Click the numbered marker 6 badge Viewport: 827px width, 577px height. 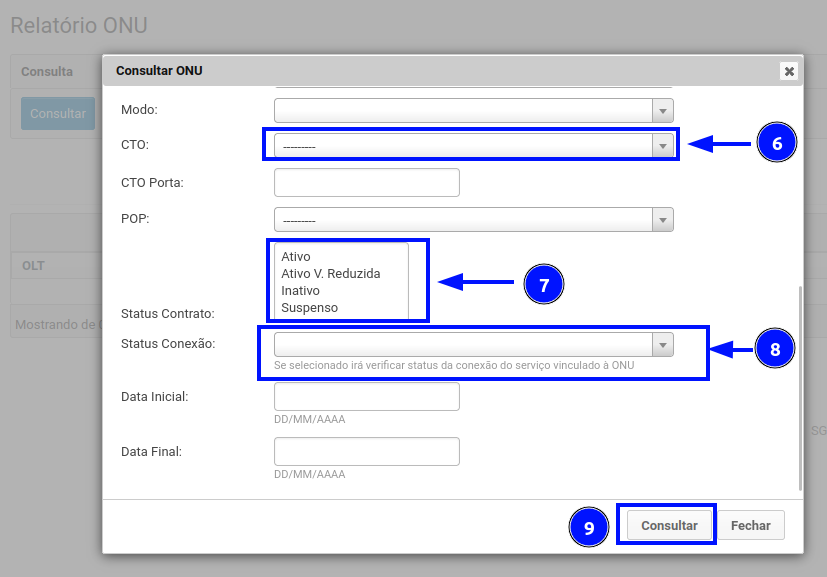click(776, 144)
